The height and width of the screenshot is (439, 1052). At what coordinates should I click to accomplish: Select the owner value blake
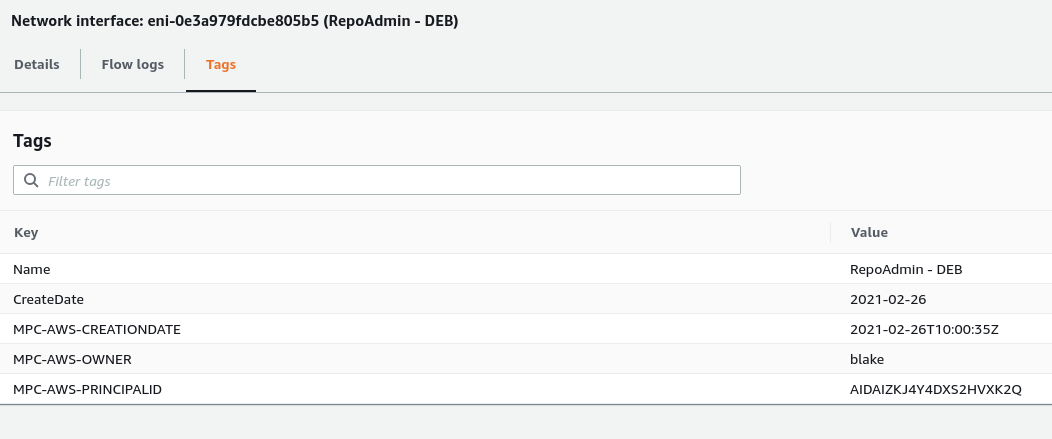click(x=867, y=359)
